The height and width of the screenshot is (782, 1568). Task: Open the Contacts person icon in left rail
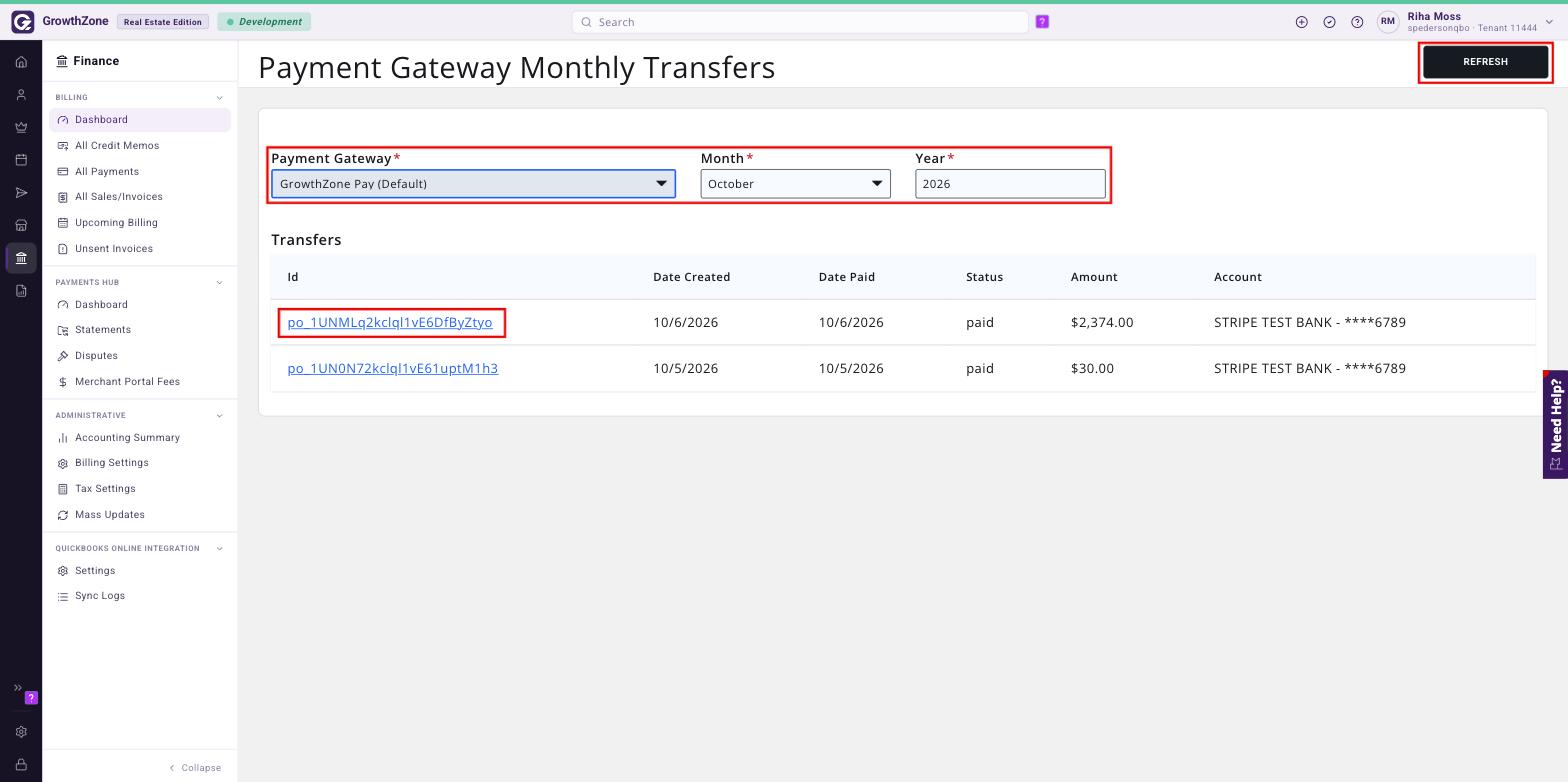click(x=21, y=95)
